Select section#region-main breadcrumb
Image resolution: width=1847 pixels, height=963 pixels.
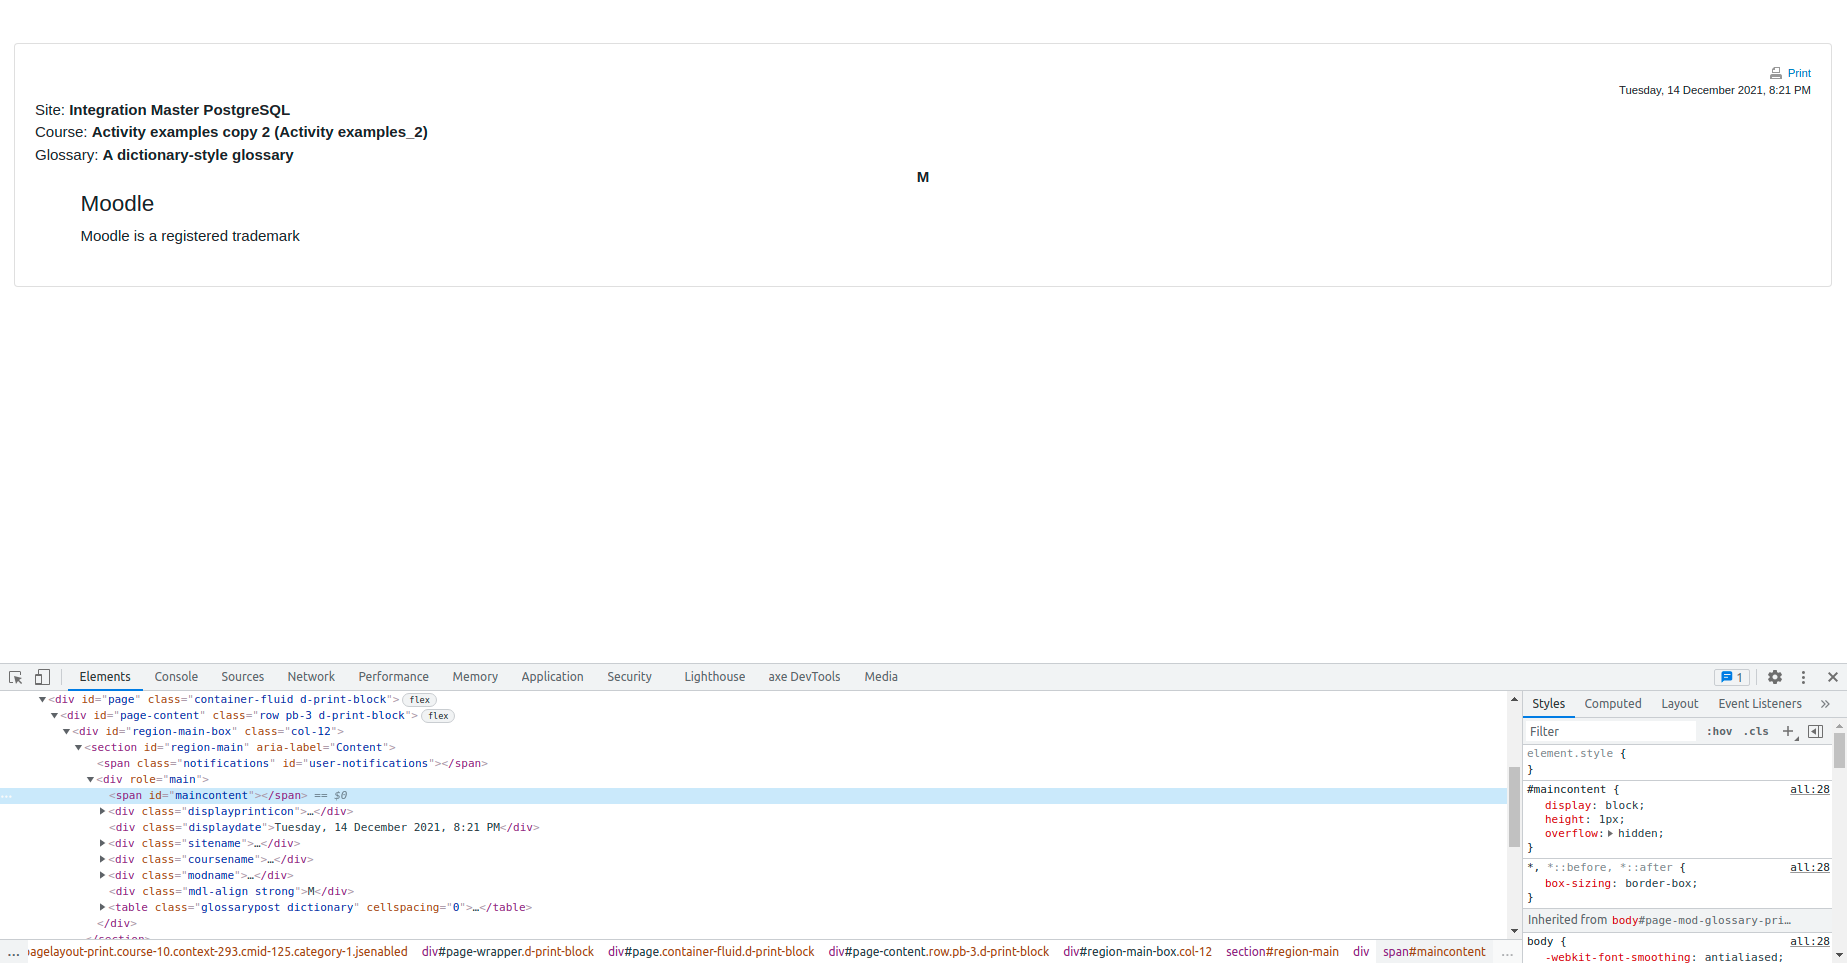(1282, 952)
